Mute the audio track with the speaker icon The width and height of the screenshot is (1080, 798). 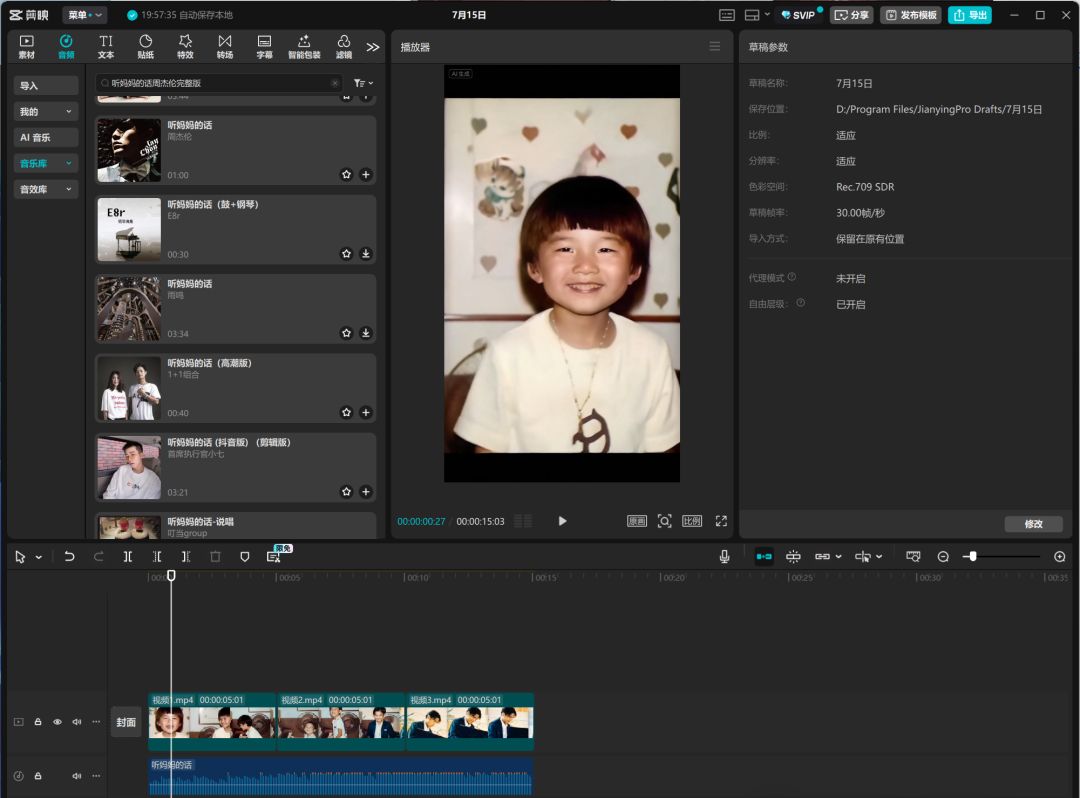[76, 775]
